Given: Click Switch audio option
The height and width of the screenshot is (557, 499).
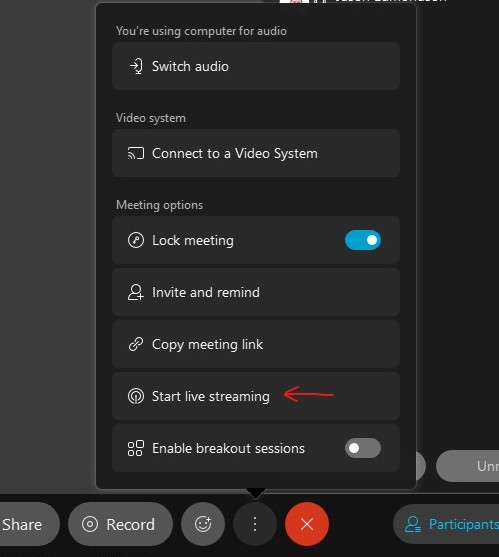Looking at the screenshot, I should 256,66.
